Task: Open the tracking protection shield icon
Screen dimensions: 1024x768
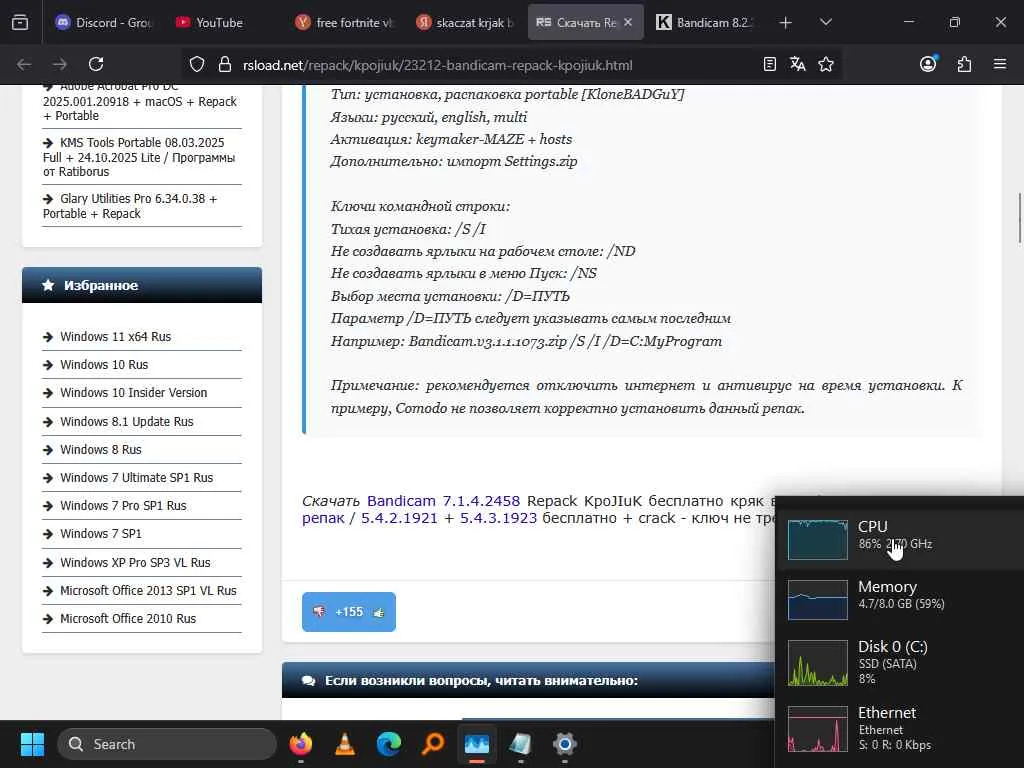Action: [x=197, y=65]
